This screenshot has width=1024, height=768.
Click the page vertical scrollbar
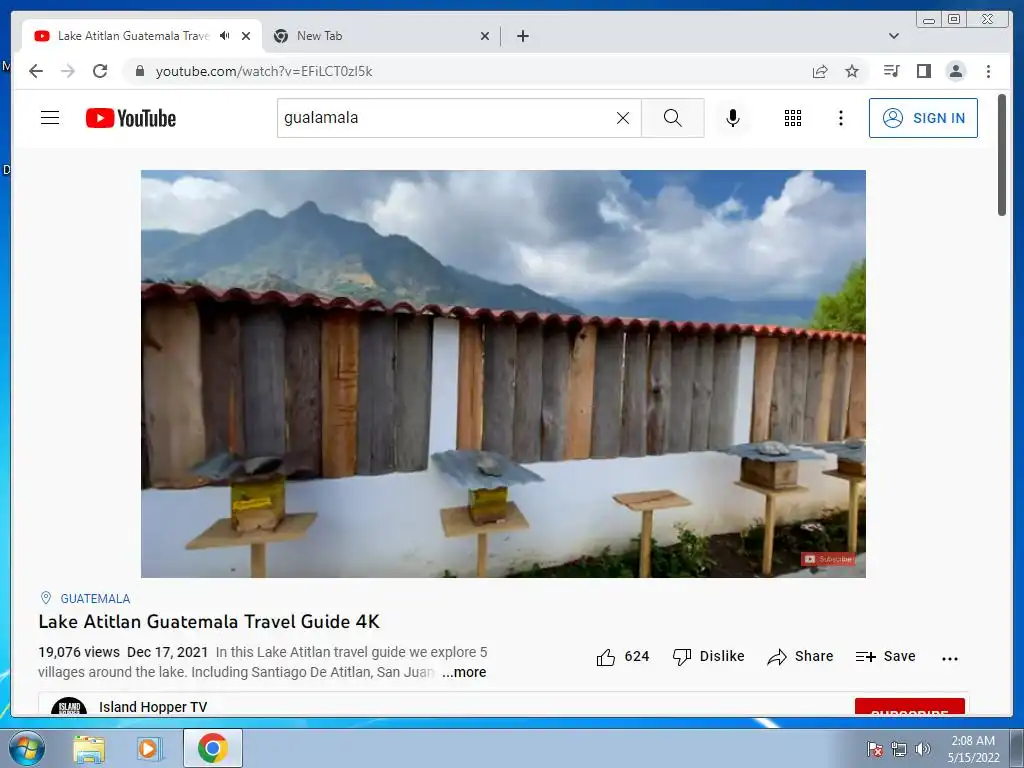(x=1002, y=154)
